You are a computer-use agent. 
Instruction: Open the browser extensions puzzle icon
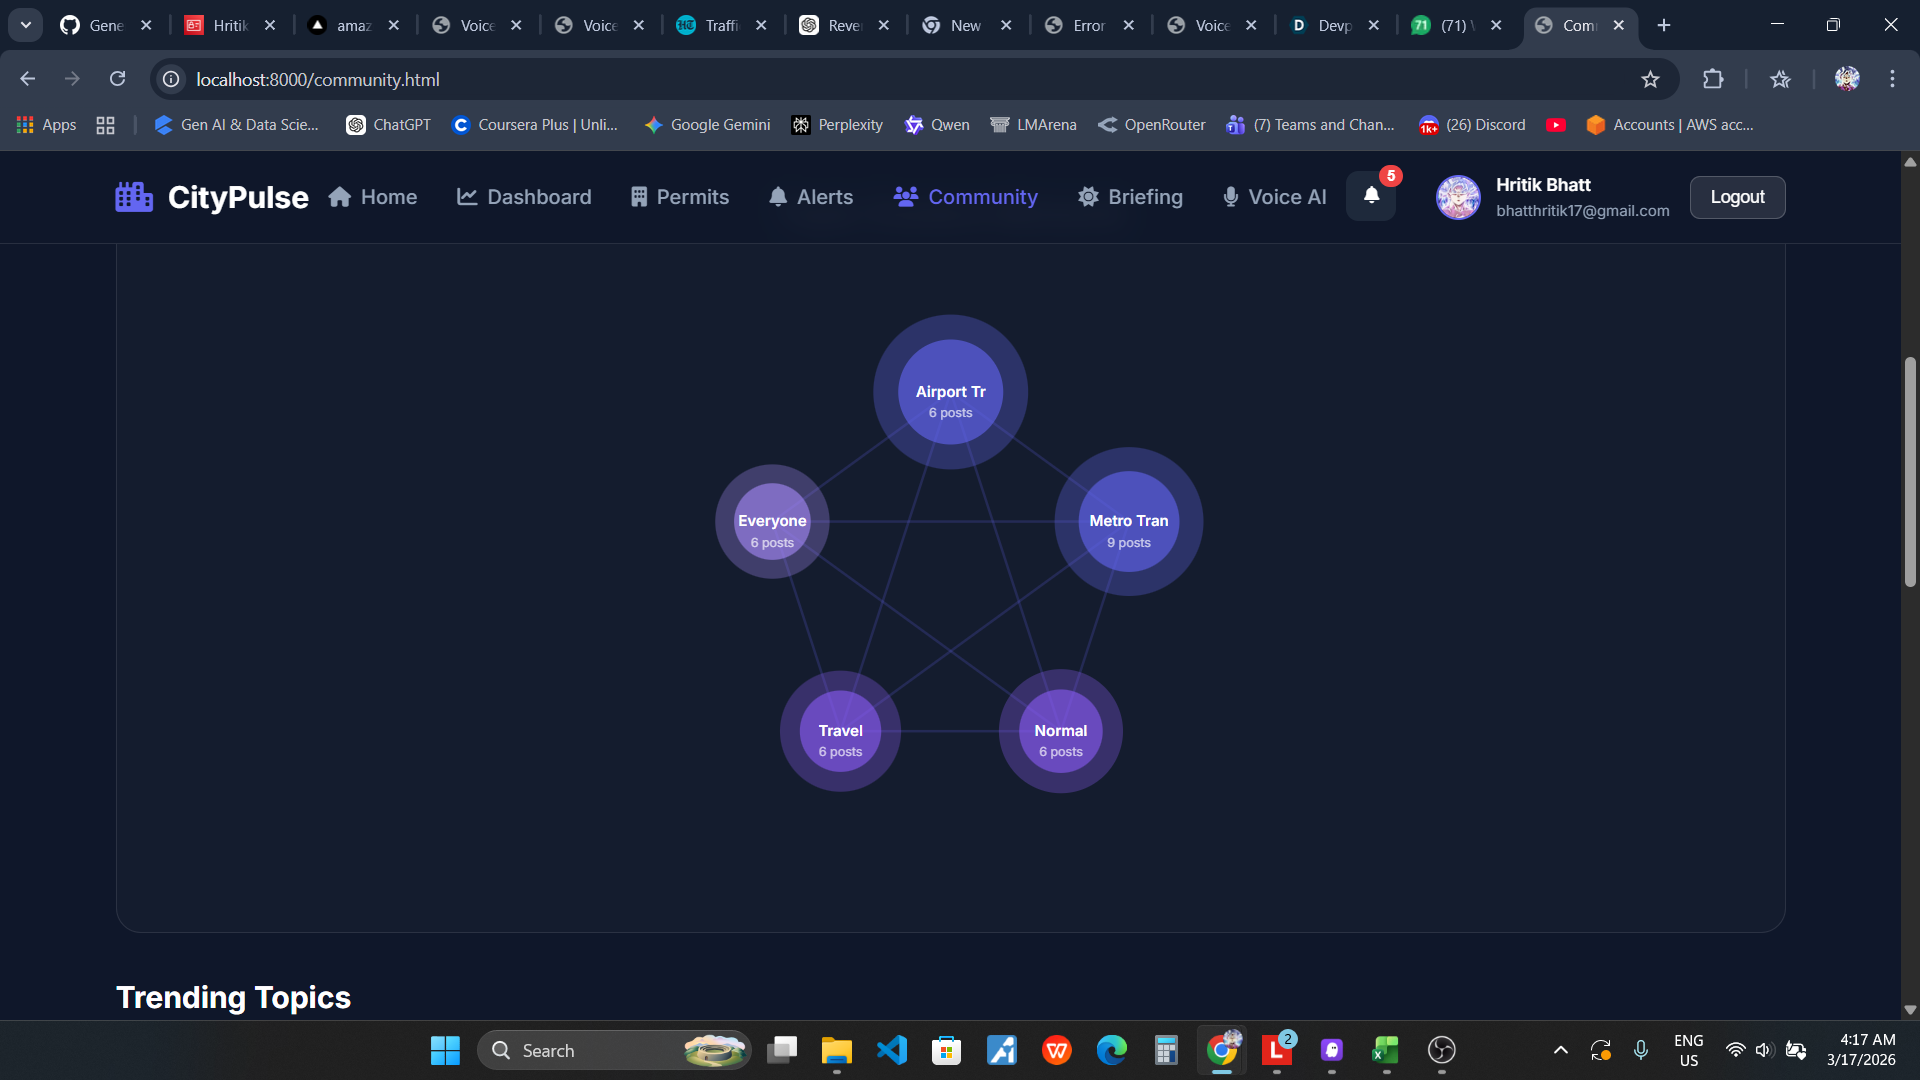point(1713,79)
